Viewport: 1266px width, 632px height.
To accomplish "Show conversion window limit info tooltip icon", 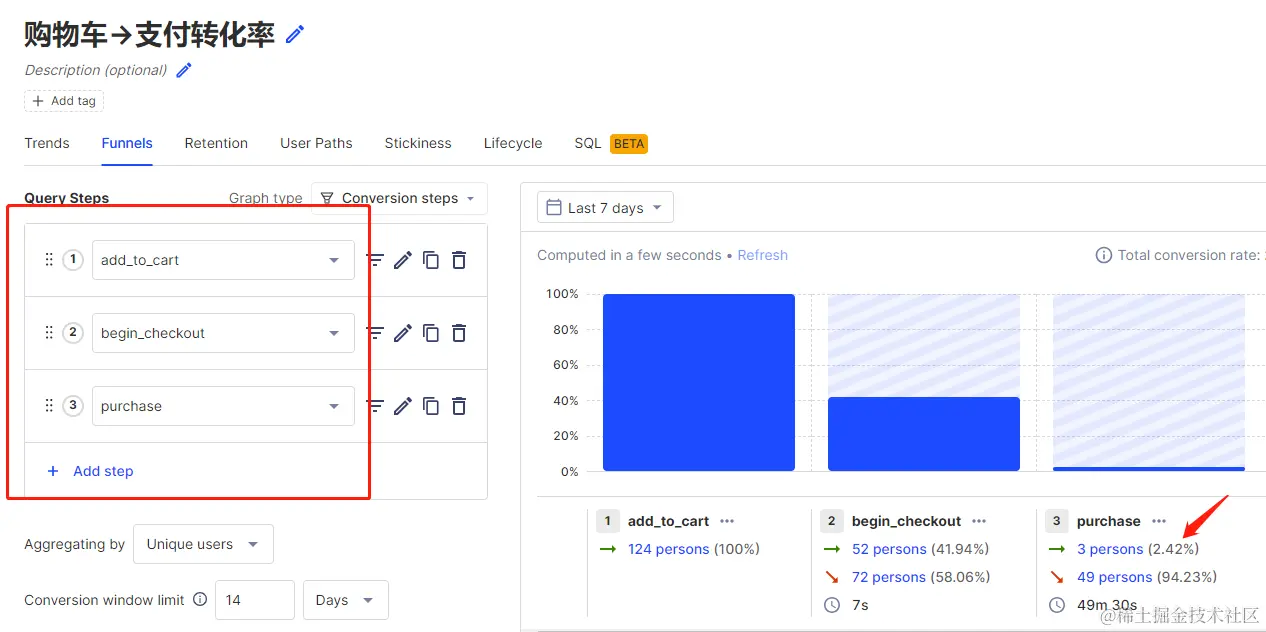I will click(x=200, y=600).
